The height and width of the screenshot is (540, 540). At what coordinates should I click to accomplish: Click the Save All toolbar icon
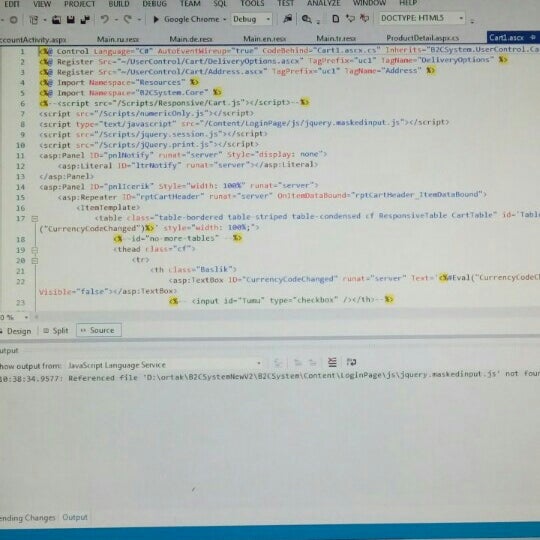[x=85, y=20]
